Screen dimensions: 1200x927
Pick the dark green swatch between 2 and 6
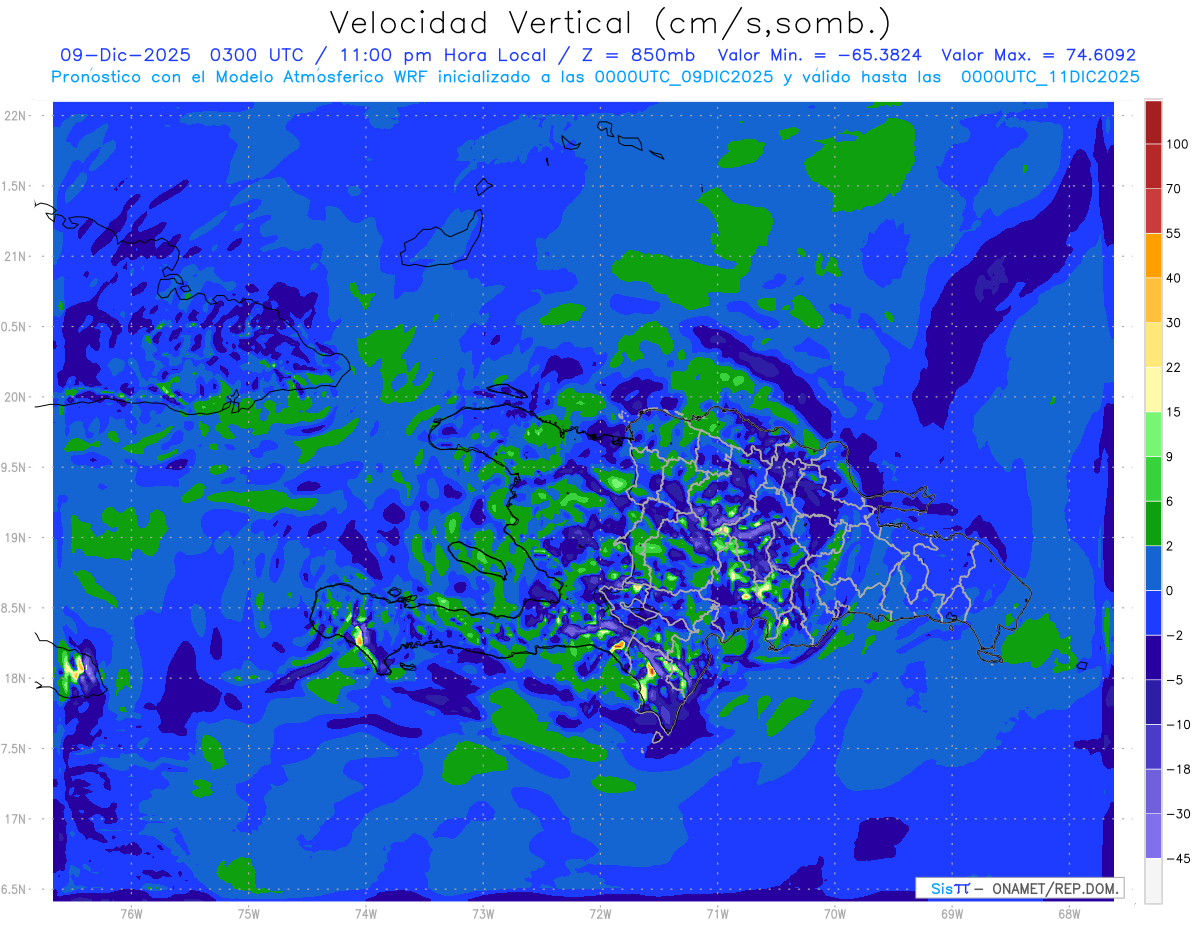tap(1153, 523)
